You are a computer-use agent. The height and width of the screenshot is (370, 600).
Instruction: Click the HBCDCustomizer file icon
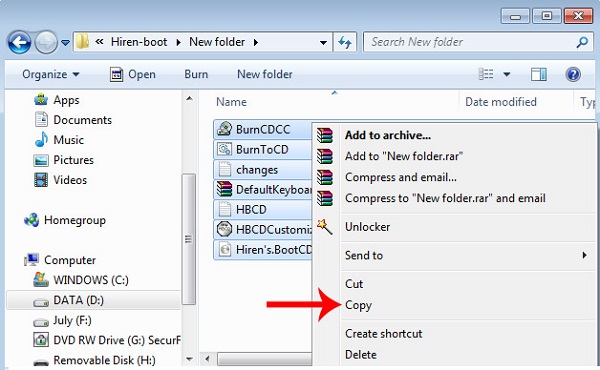click(224, 229)
